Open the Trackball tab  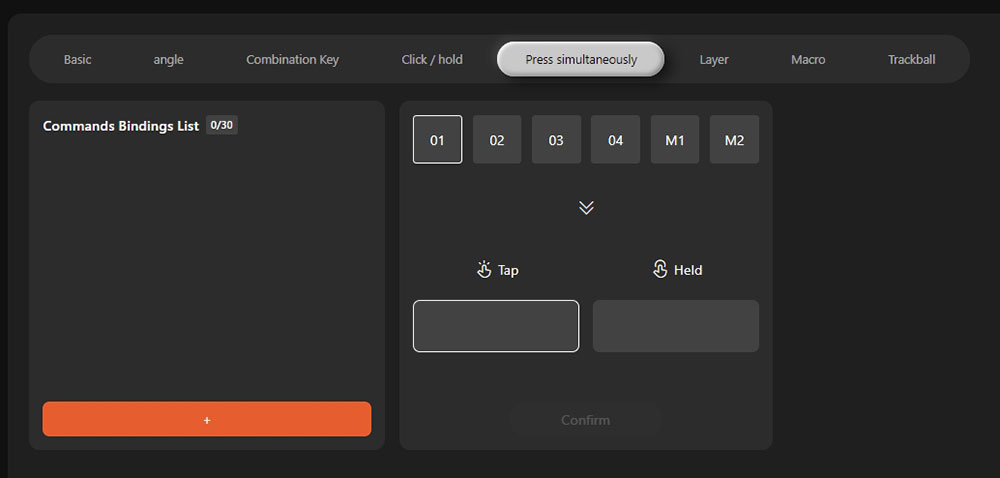[x=911, y=59]
